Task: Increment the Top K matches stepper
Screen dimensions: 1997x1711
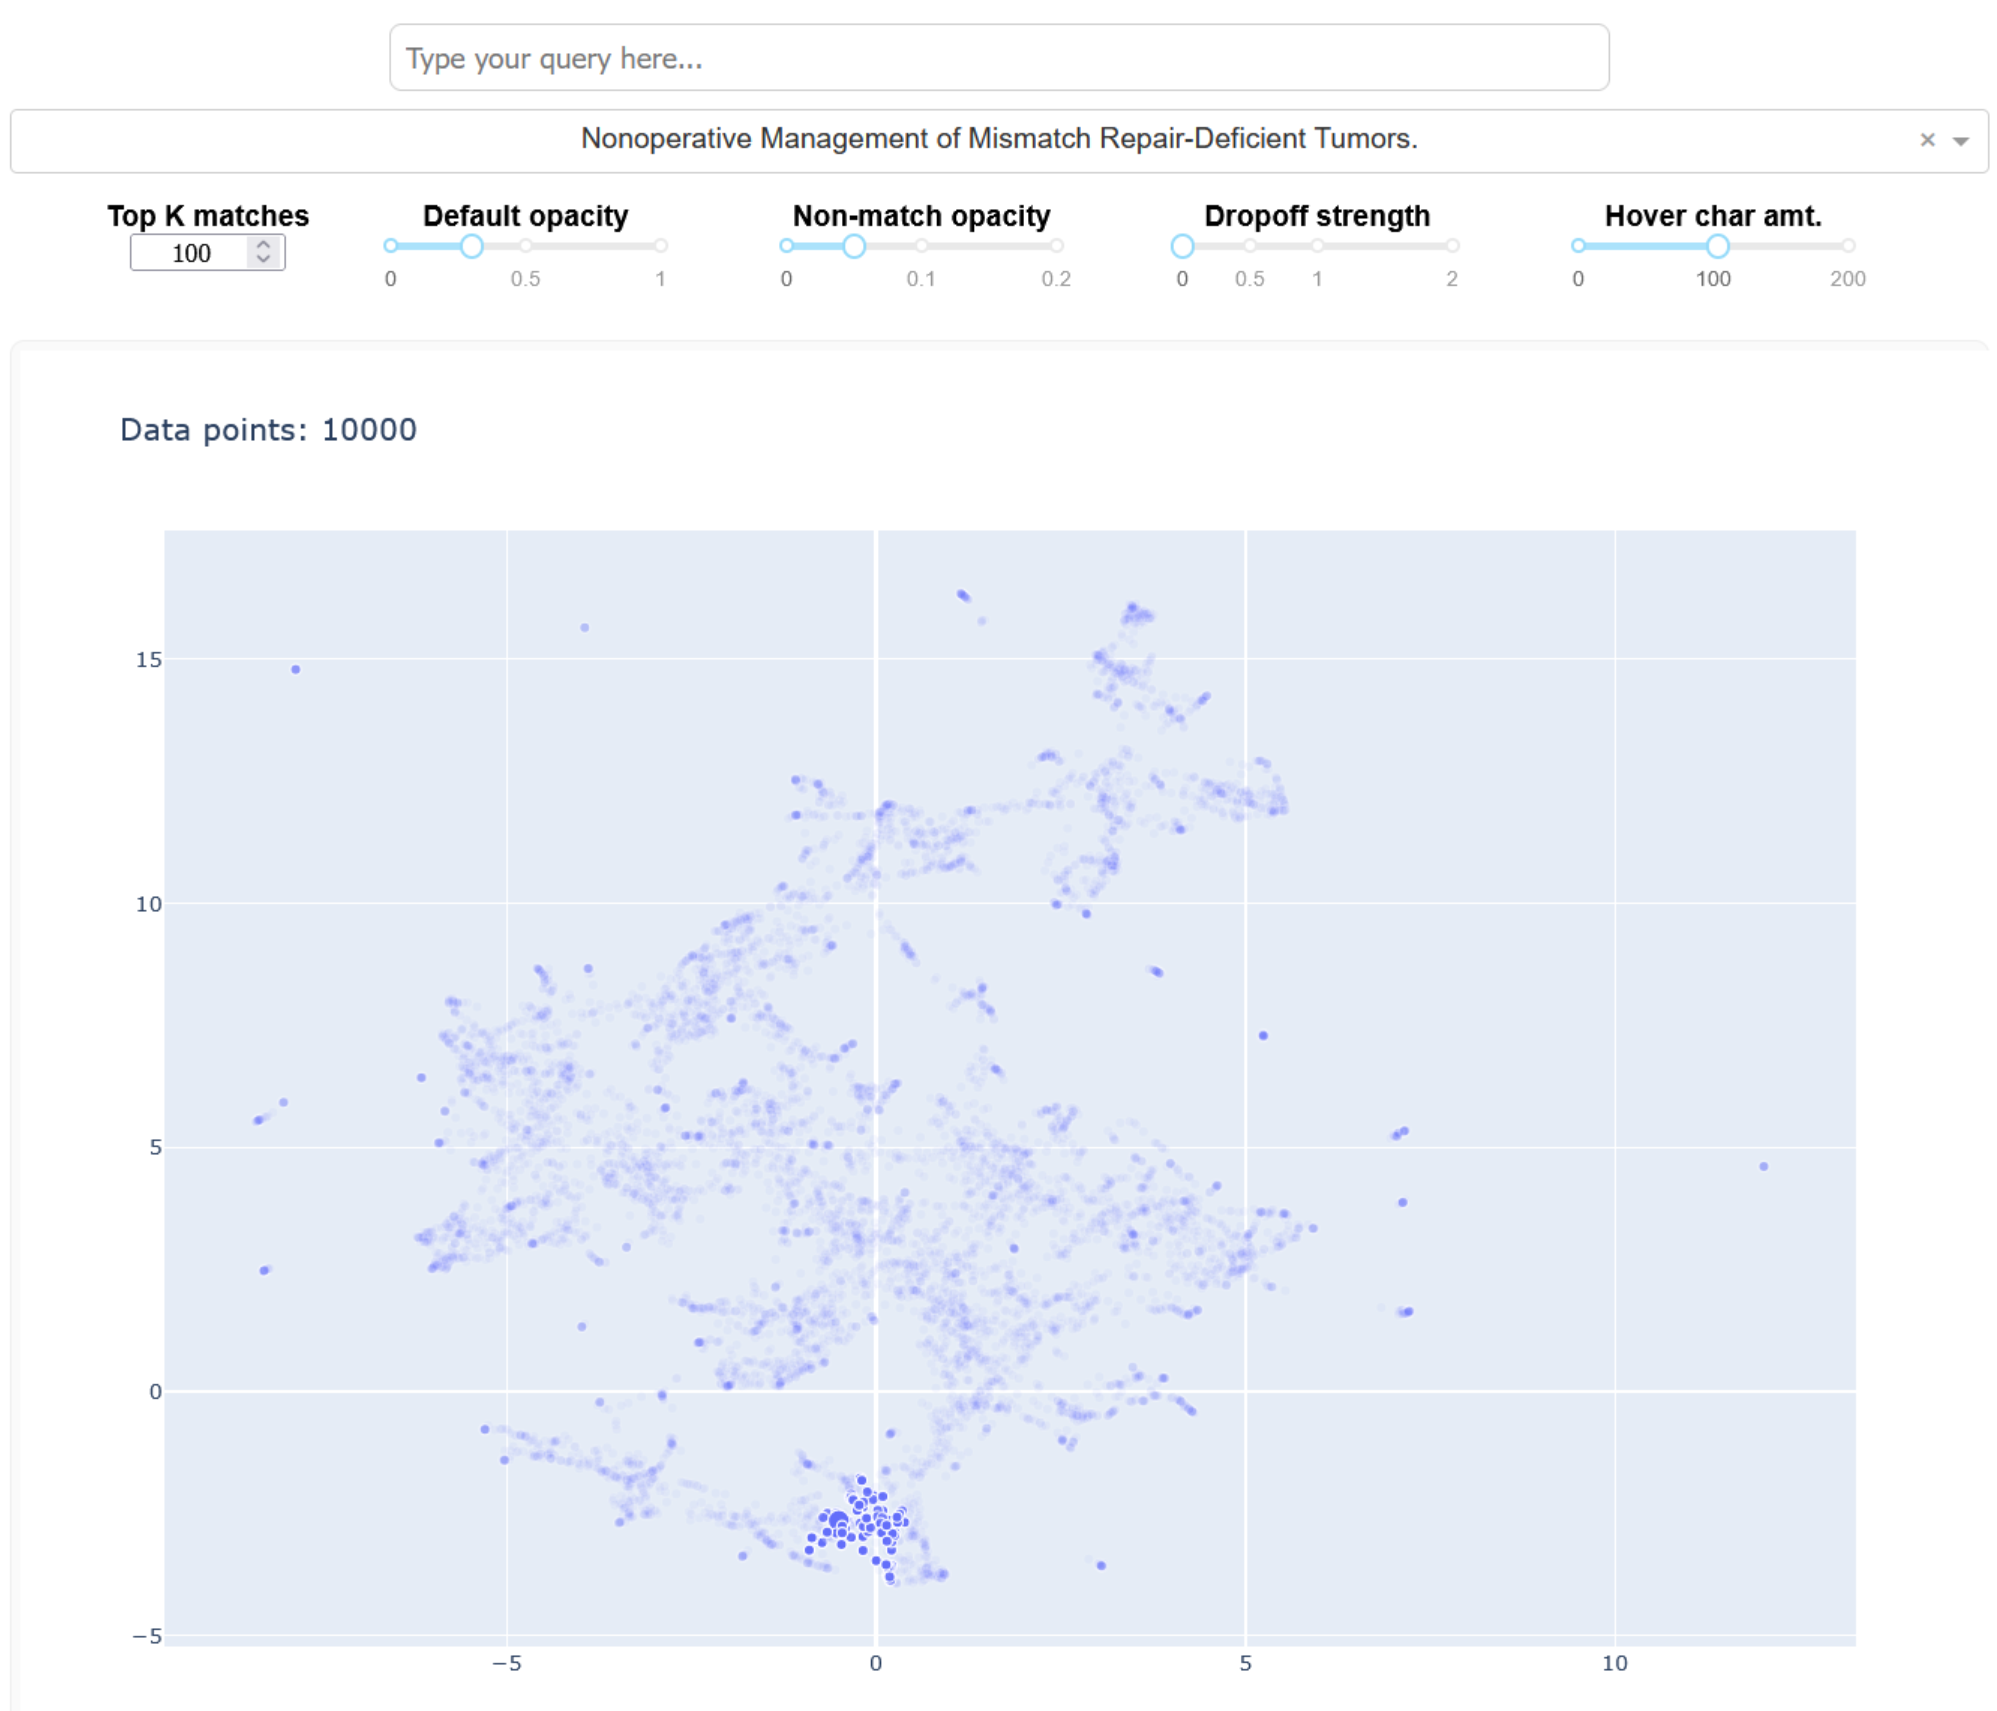Action: point(263,244)
